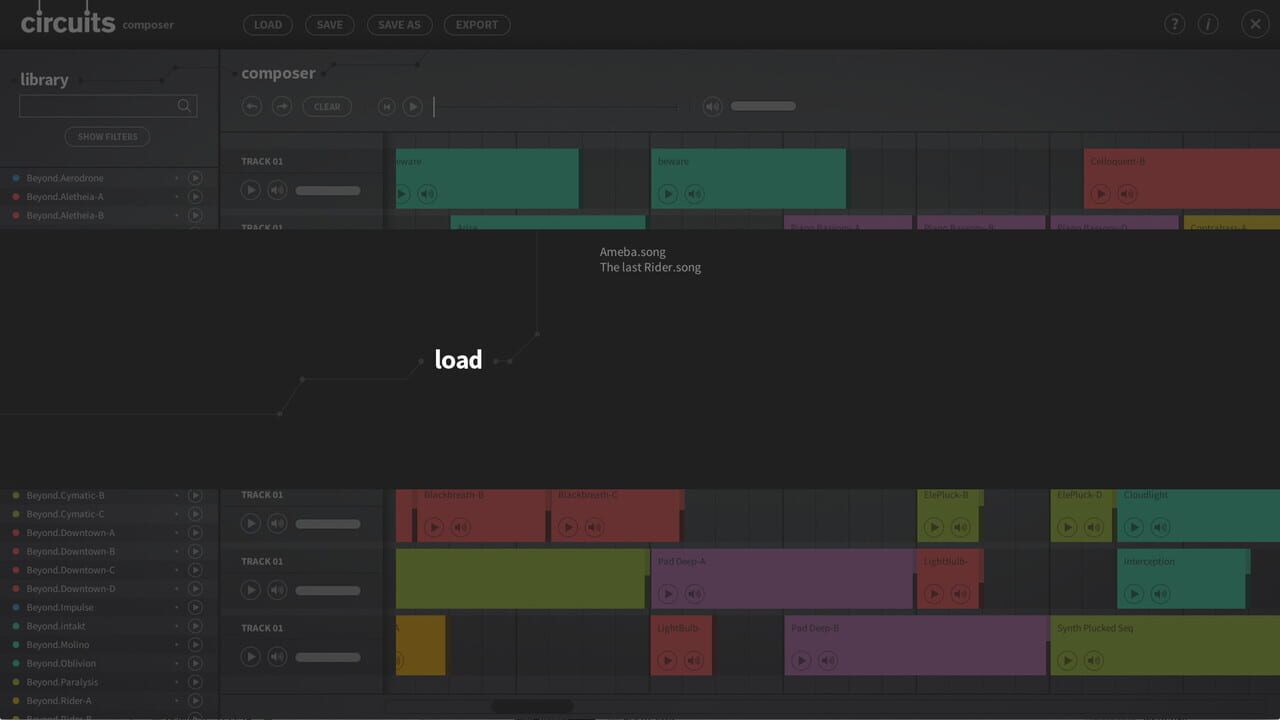
Task: Adjust the master volume slider
Action: tap(763, 106)
